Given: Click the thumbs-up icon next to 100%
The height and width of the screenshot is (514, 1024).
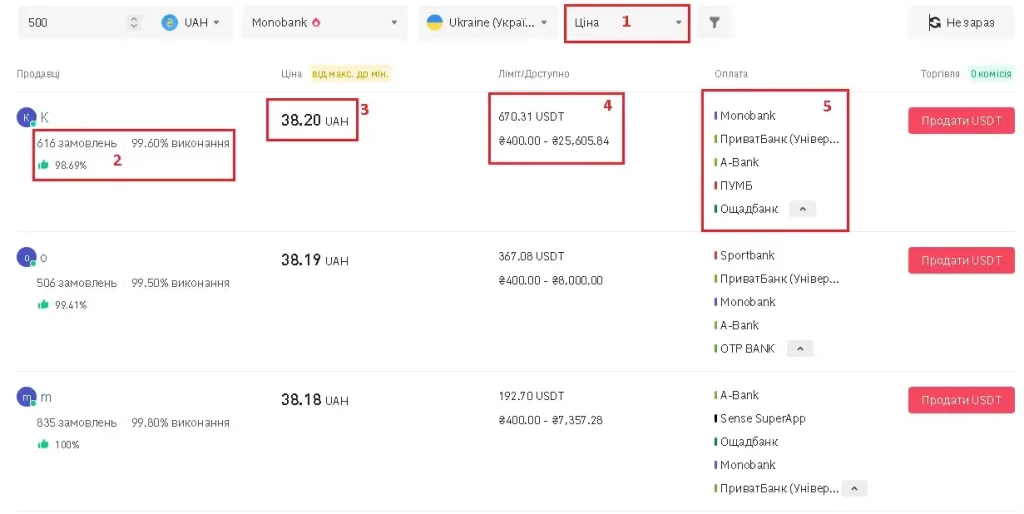Looking at the screenshot, I should tap(43, 444).
